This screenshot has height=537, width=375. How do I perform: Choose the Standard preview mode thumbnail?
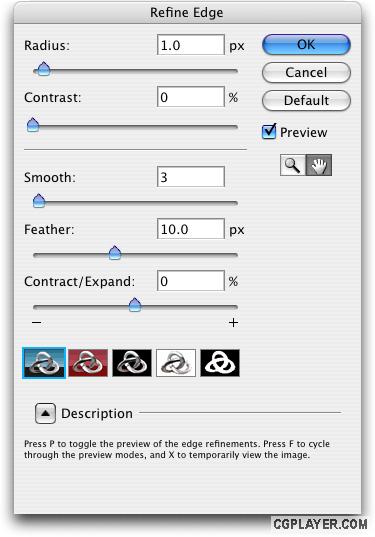coord(44,363)
